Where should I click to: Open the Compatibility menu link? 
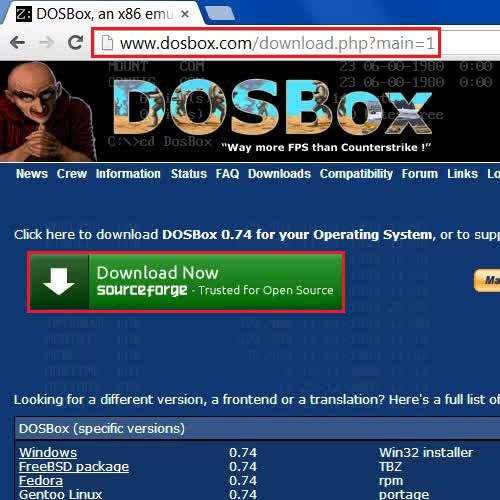click(x=356, y=174)
